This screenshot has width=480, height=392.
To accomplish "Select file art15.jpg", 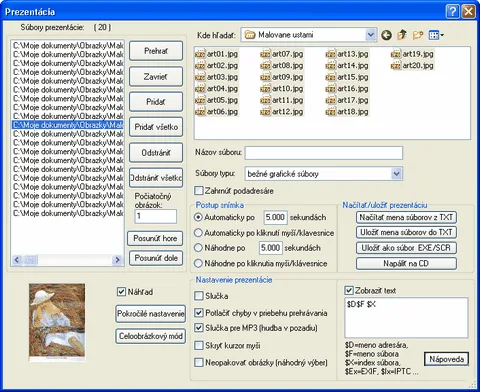I will point(347,77).
